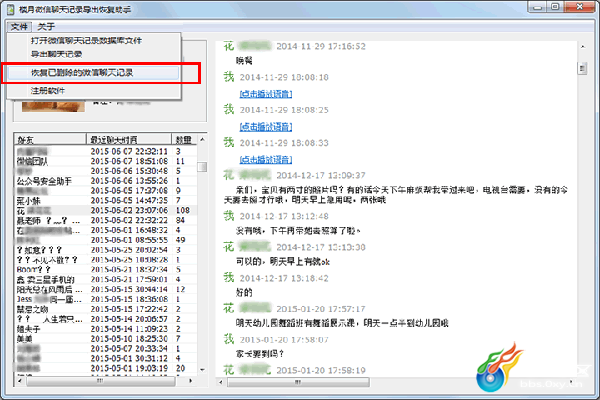
Task: Select friend row dated 2015-06-07 22:32:11
Action: pos(106,152)
